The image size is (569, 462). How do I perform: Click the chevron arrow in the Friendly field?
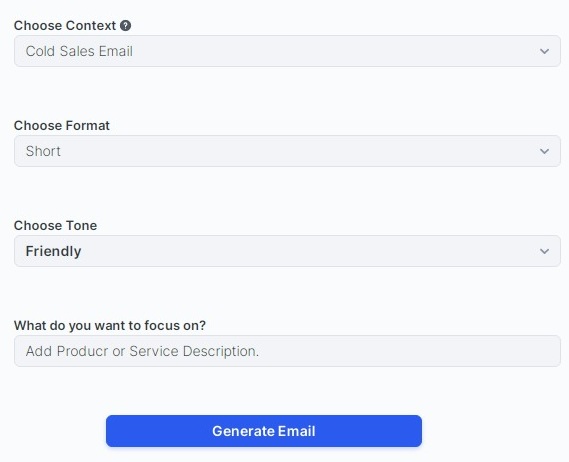tap(544, 251)
